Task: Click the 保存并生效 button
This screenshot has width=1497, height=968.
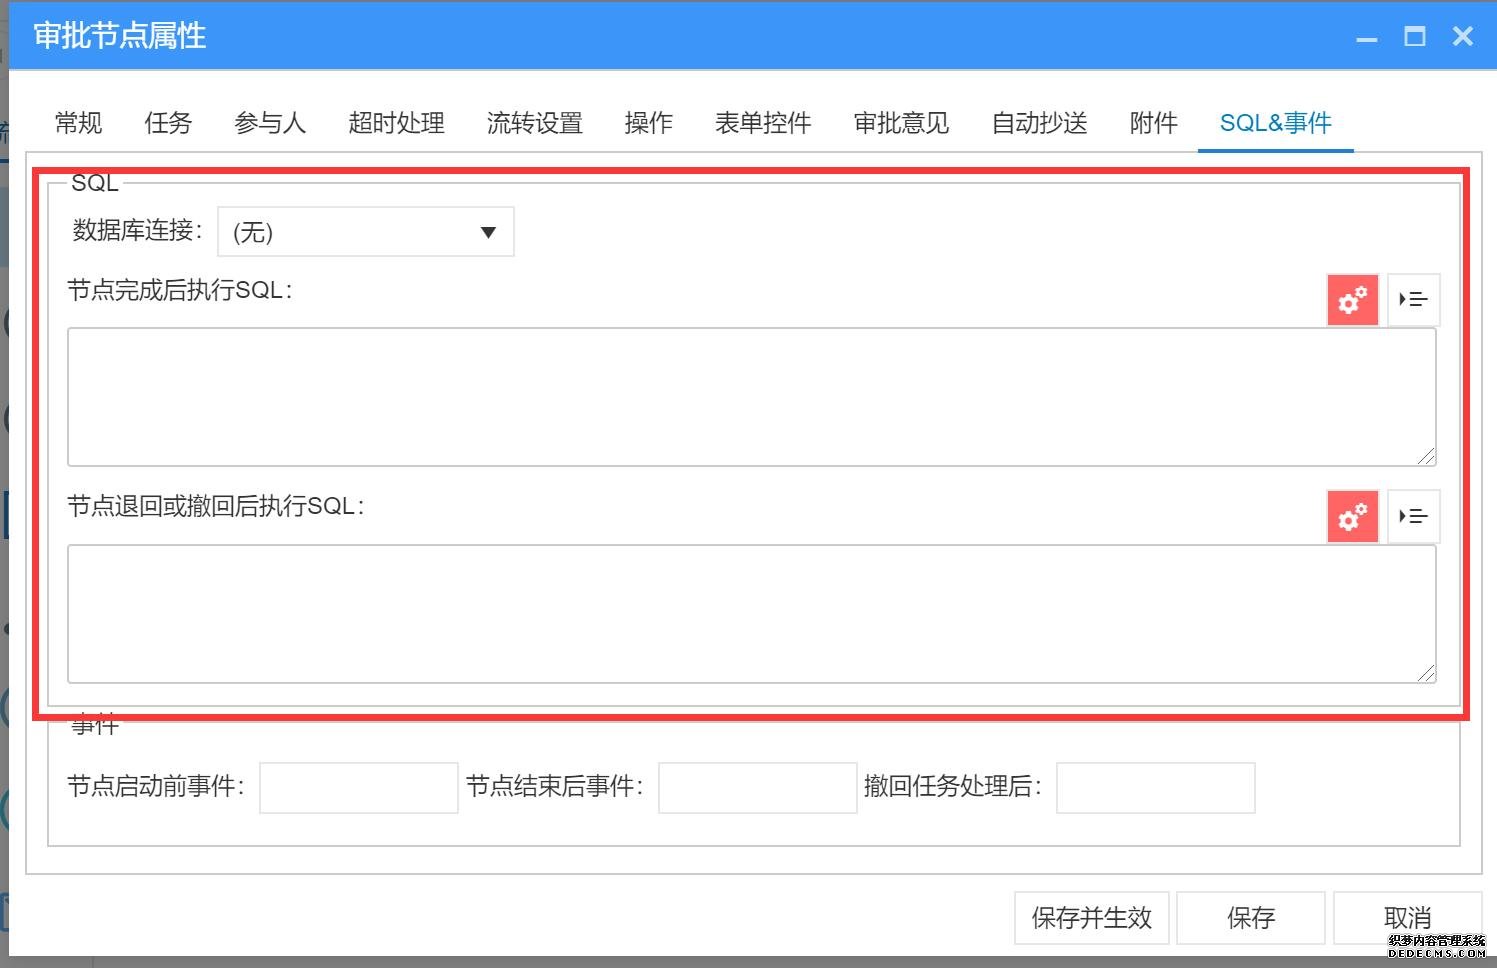Action: click(1091, 918)
